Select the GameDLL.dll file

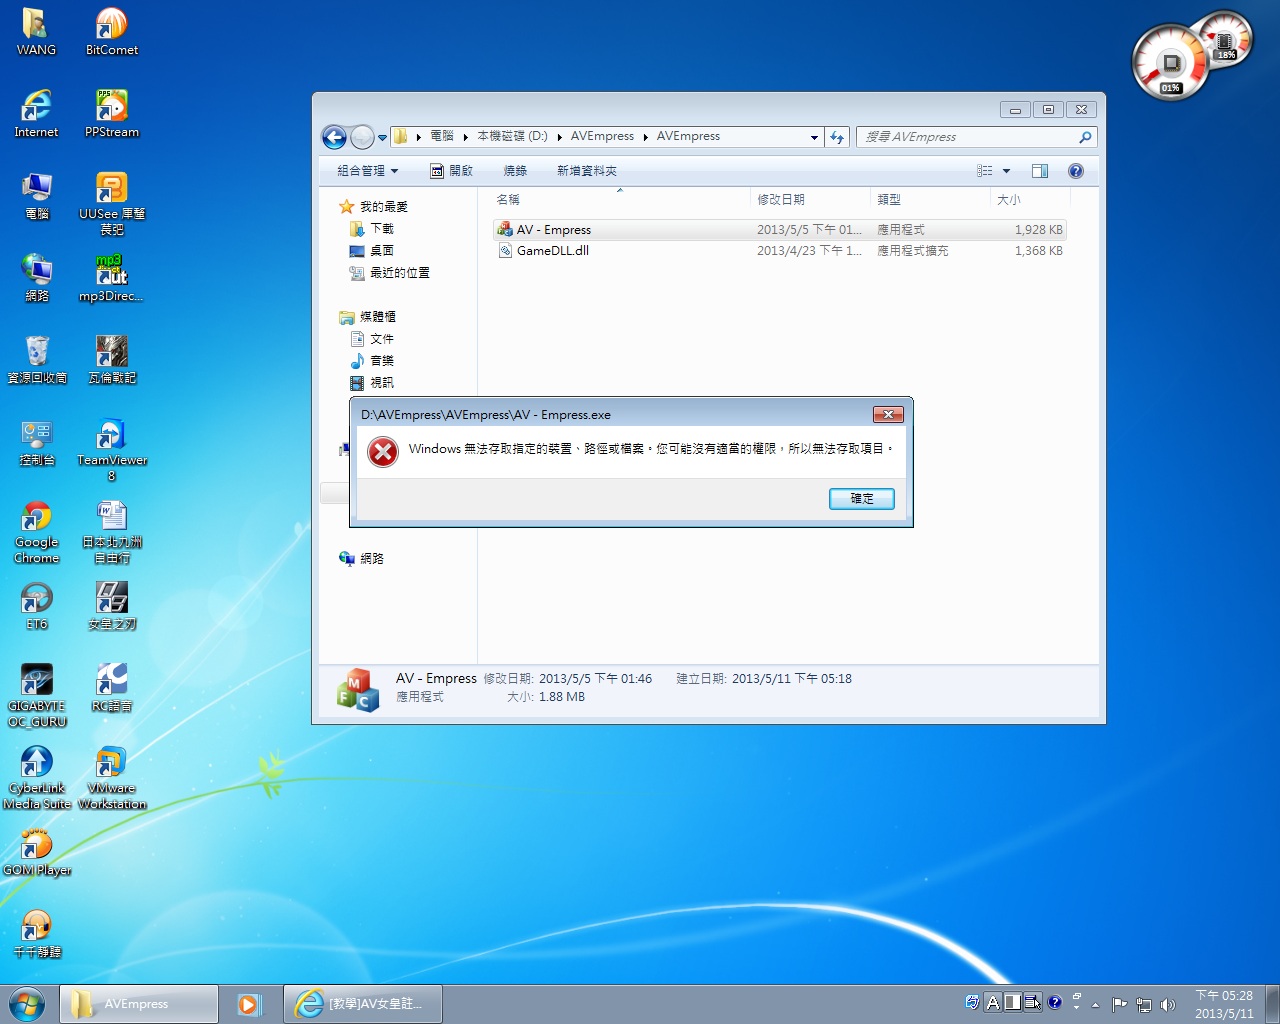tap(780, 251)
